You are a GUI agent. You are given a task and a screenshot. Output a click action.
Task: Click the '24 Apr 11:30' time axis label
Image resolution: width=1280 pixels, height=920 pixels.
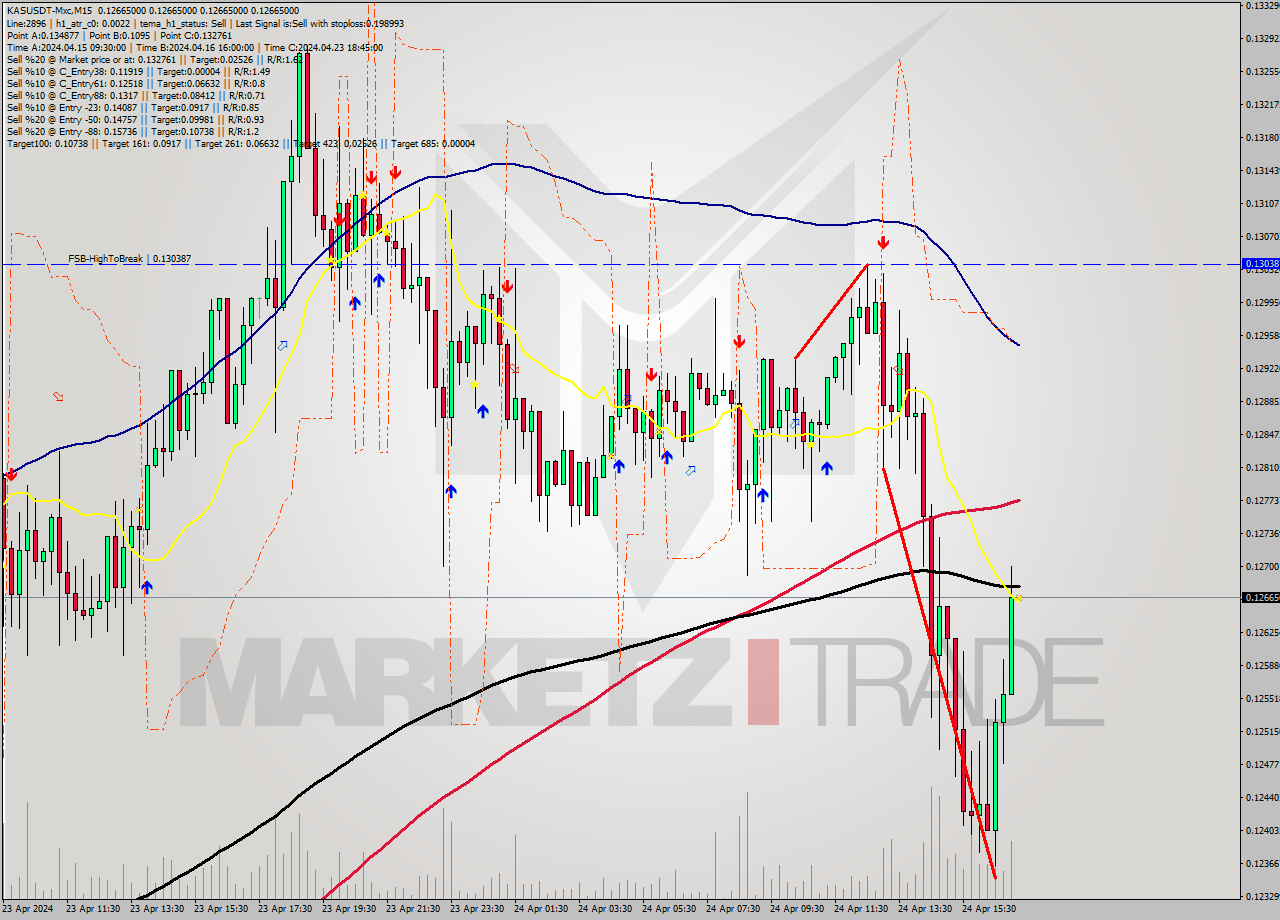click(x=861, y=909)
